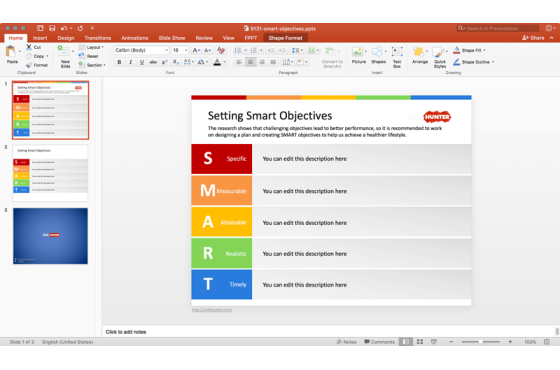Insert a Picture from the ribbon
The height and width of the screenshot is (370, 560).
click(x=358, y=55)
